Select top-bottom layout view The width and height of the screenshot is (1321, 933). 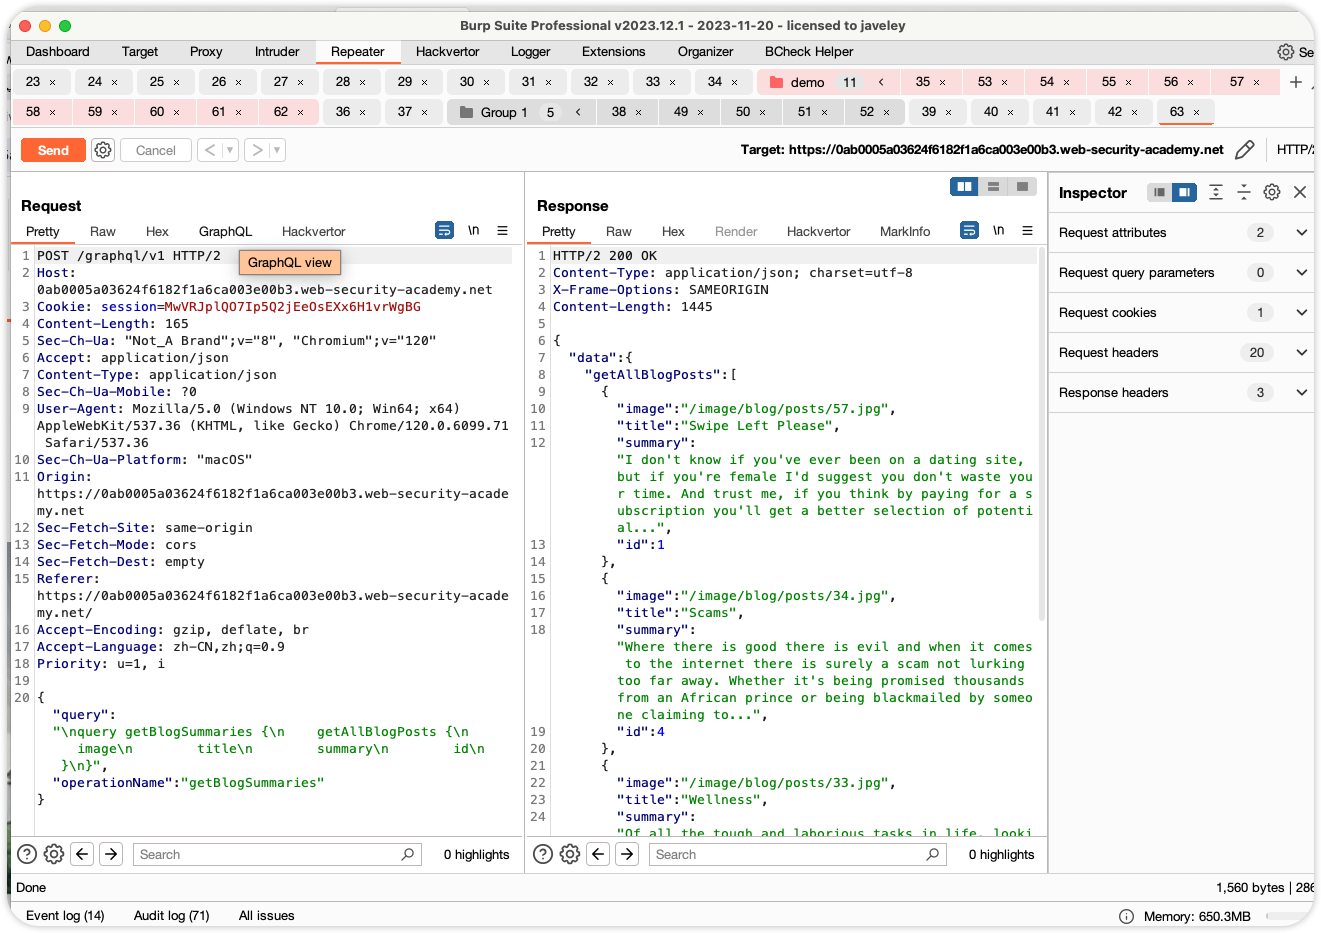pos(993,186)
